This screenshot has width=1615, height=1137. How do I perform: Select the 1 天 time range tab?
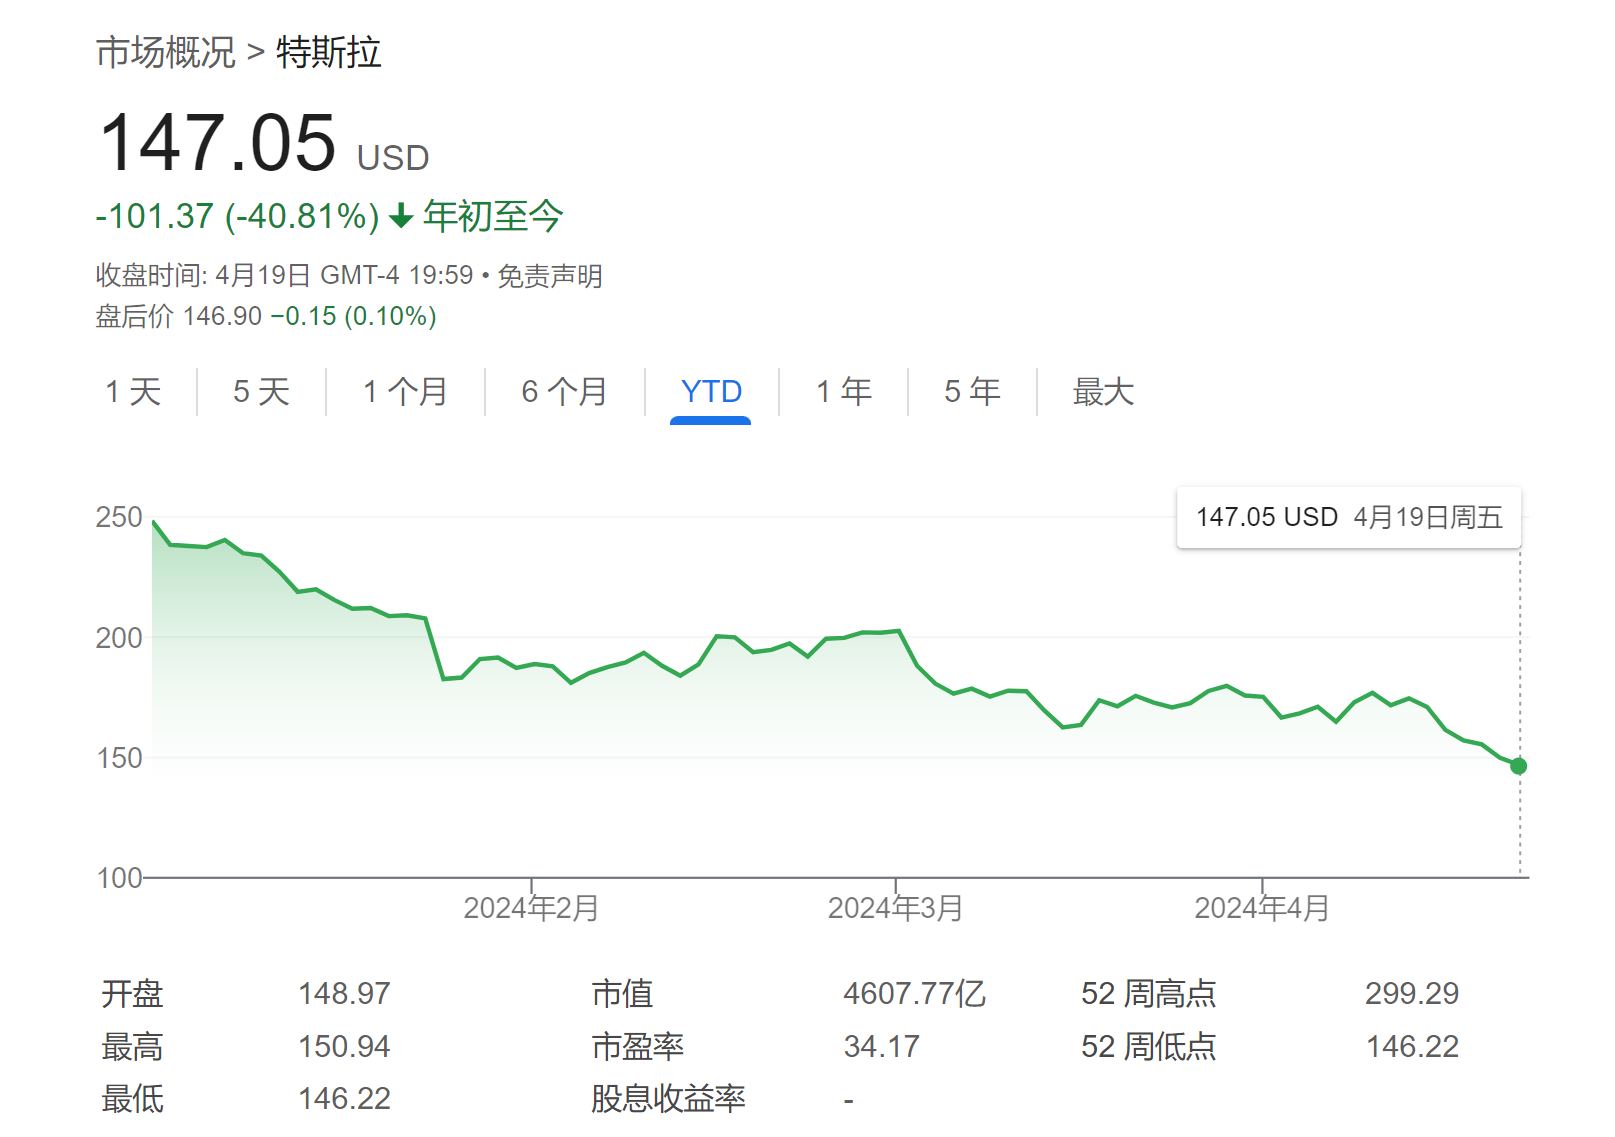pyautogui.click(x=133, y=391)
